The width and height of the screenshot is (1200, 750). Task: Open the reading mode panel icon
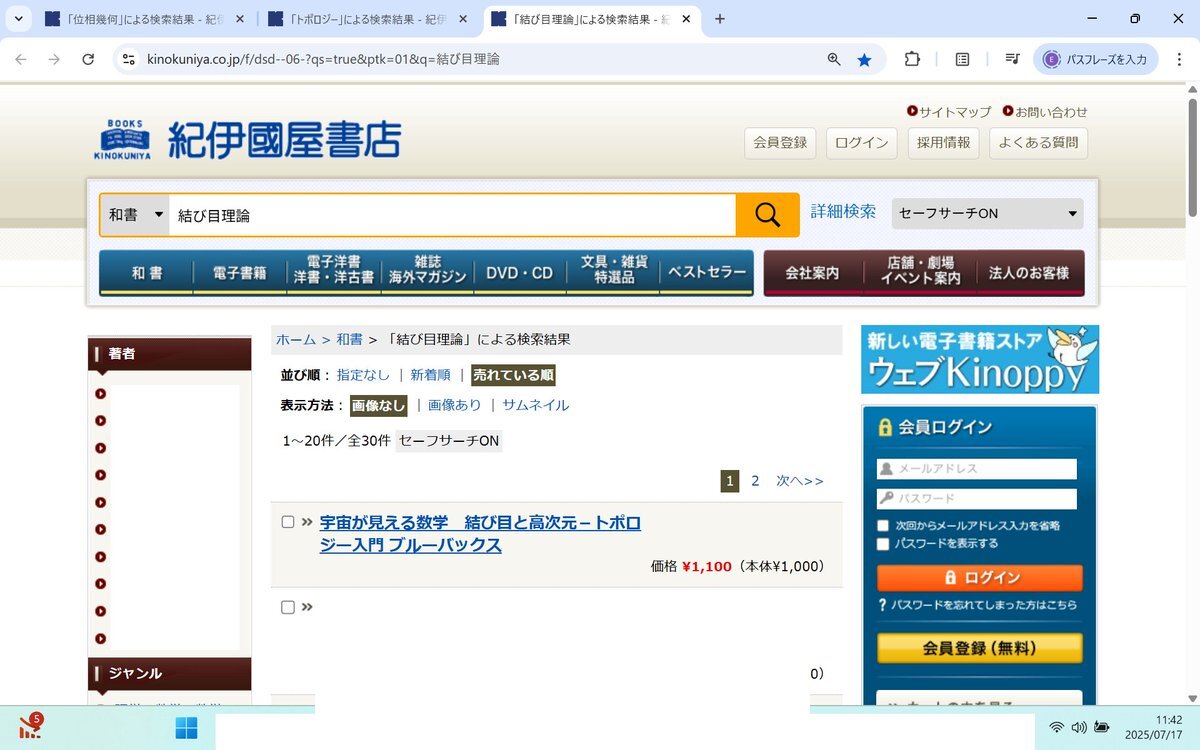962,60
